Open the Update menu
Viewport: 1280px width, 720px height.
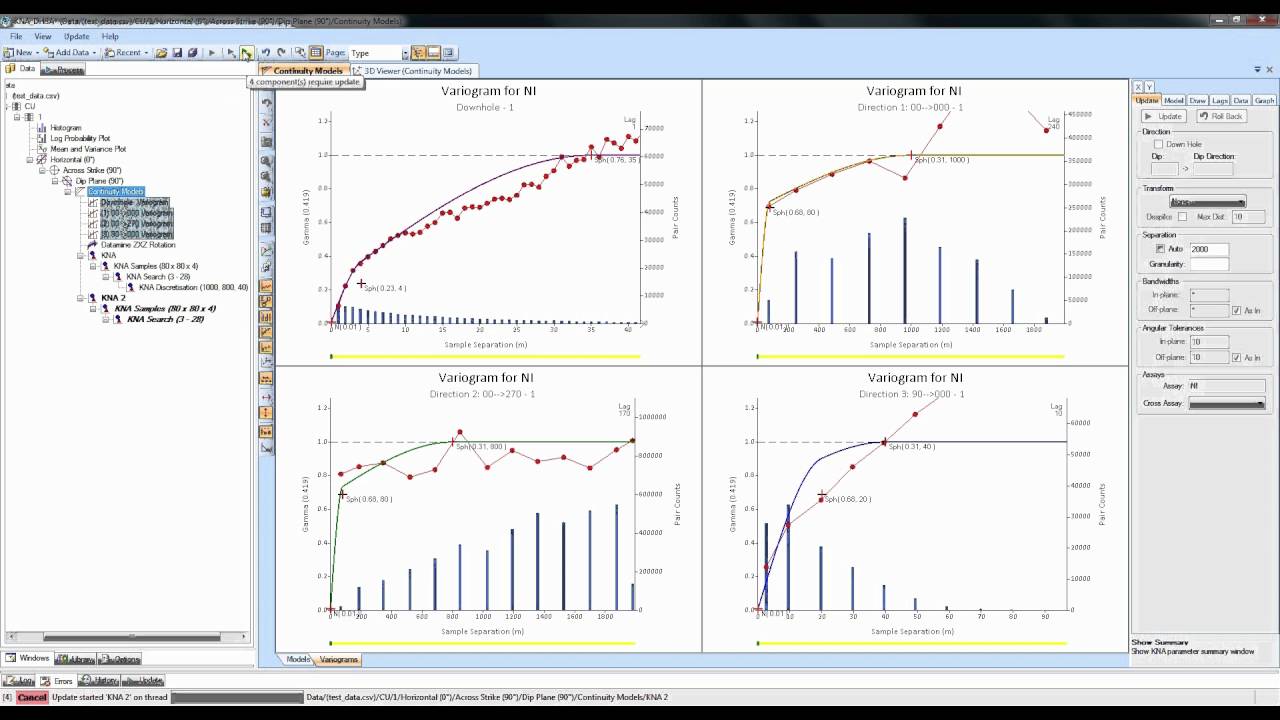pyautogui.click(x=77, y=36)
